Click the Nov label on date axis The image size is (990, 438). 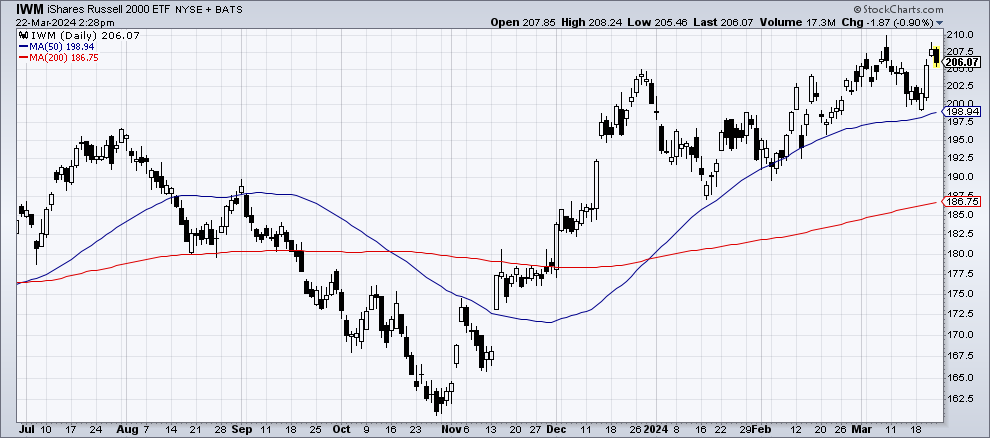[452, 427]
